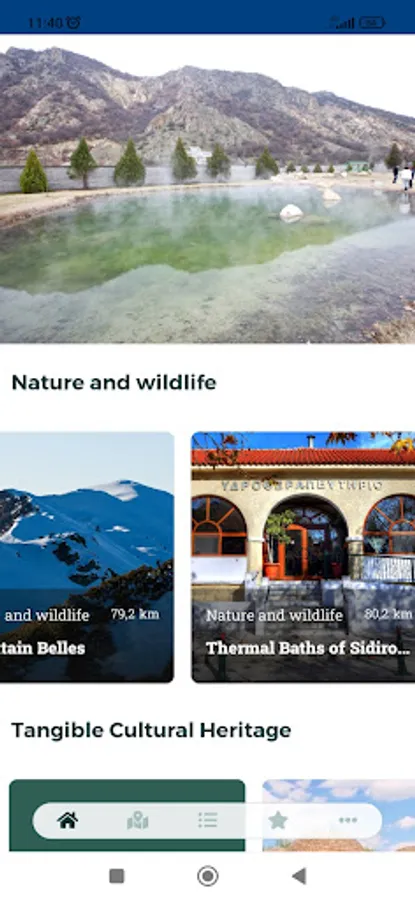Tap the Thermal Baths card category label
The height and width of the screenshot is (900, 415).
[x=274, y=615]
